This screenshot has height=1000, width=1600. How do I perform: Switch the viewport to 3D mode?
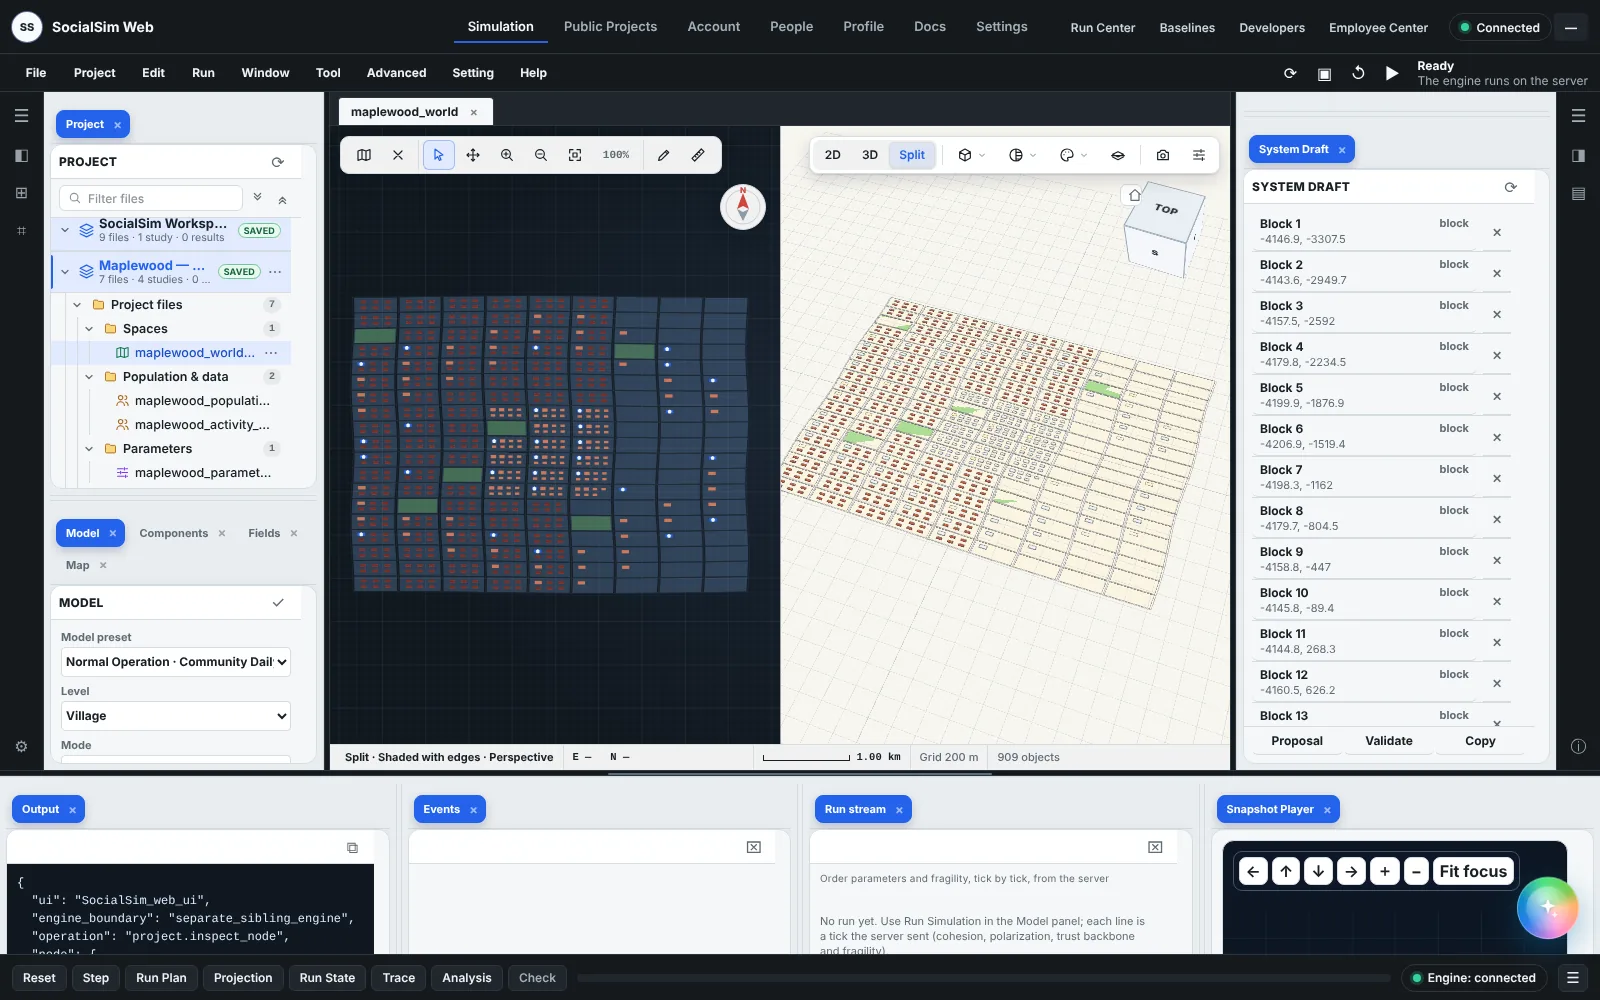pyautogui.click(x=870, y=155)
